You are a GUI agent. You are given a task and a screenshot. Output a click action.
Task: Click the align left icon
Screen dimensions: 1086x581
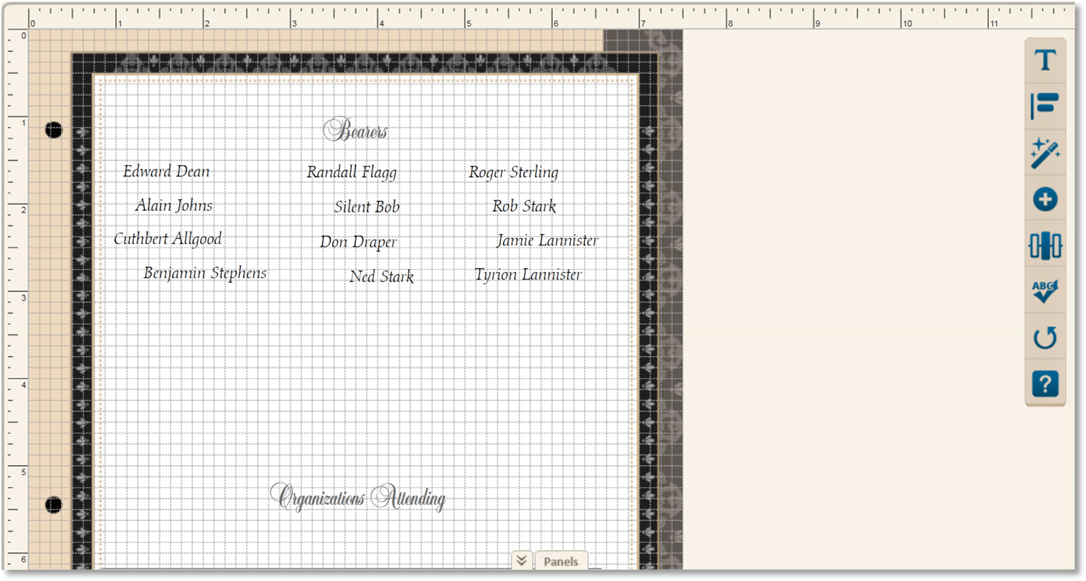[1045, 107]
